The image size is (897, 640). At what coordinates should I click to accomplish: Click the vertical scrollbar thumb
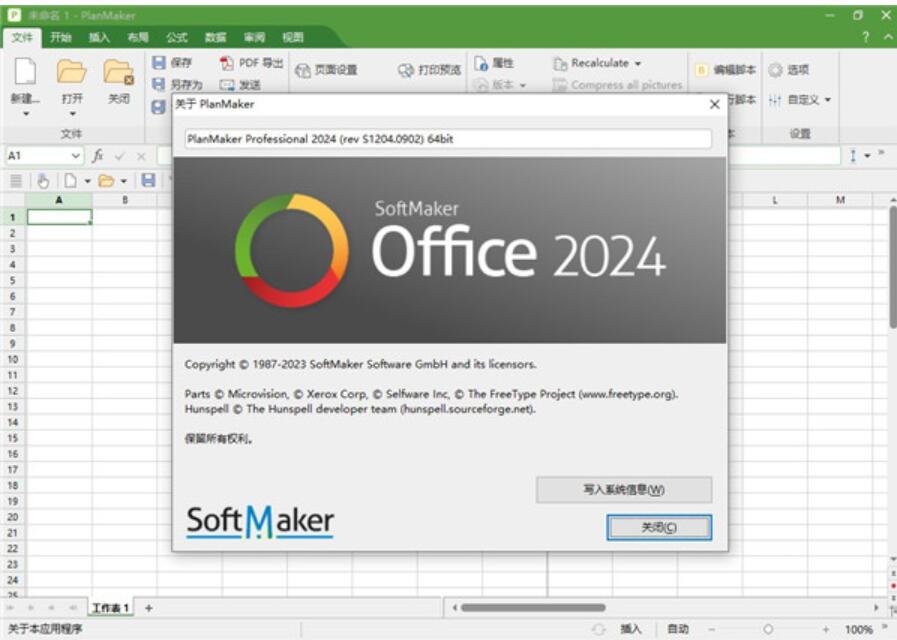coord(893,267)
